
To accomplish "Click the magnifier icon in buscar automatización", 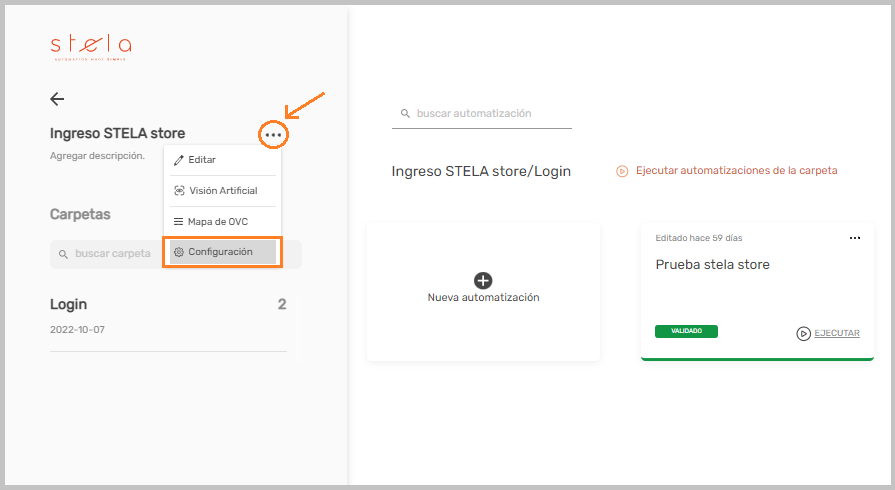I will click(x=405, y=114).
